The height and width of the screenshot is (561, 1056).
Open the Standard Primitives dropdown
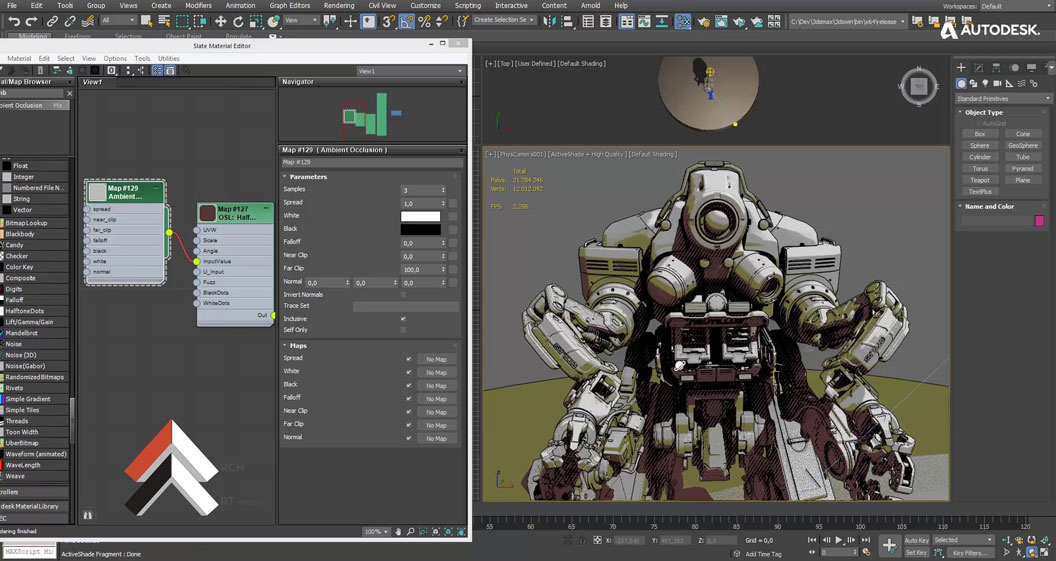[x=1003, y=98]
